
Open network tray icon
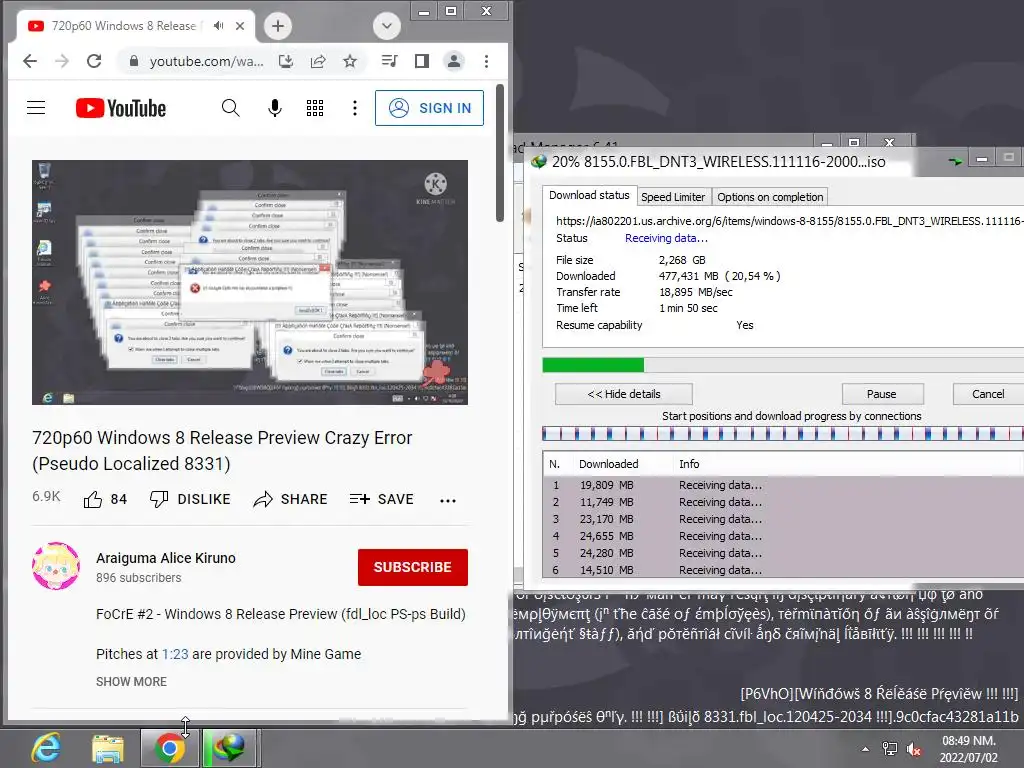coord(889,749)
